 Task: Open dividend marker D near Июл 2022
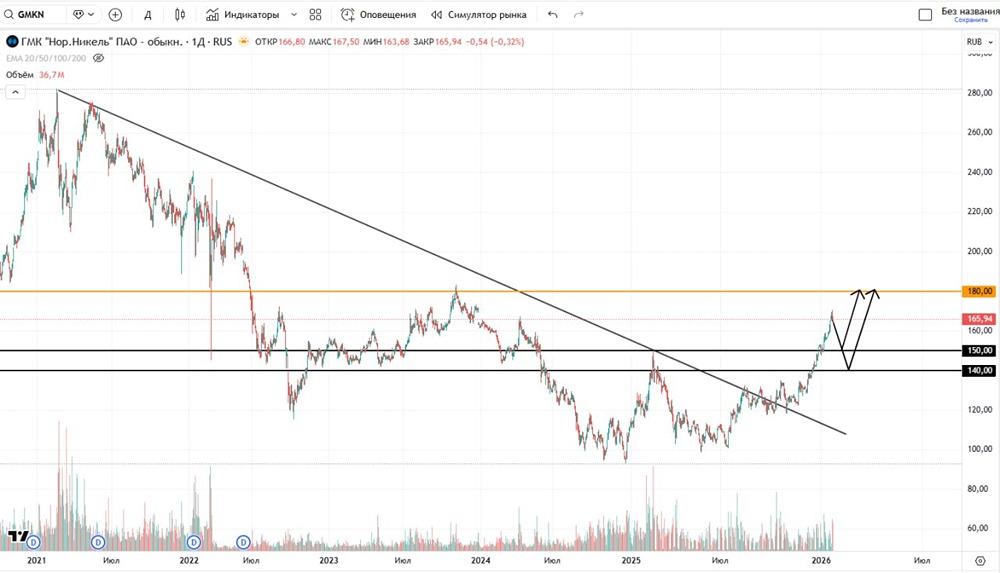[x=243, y=542]
